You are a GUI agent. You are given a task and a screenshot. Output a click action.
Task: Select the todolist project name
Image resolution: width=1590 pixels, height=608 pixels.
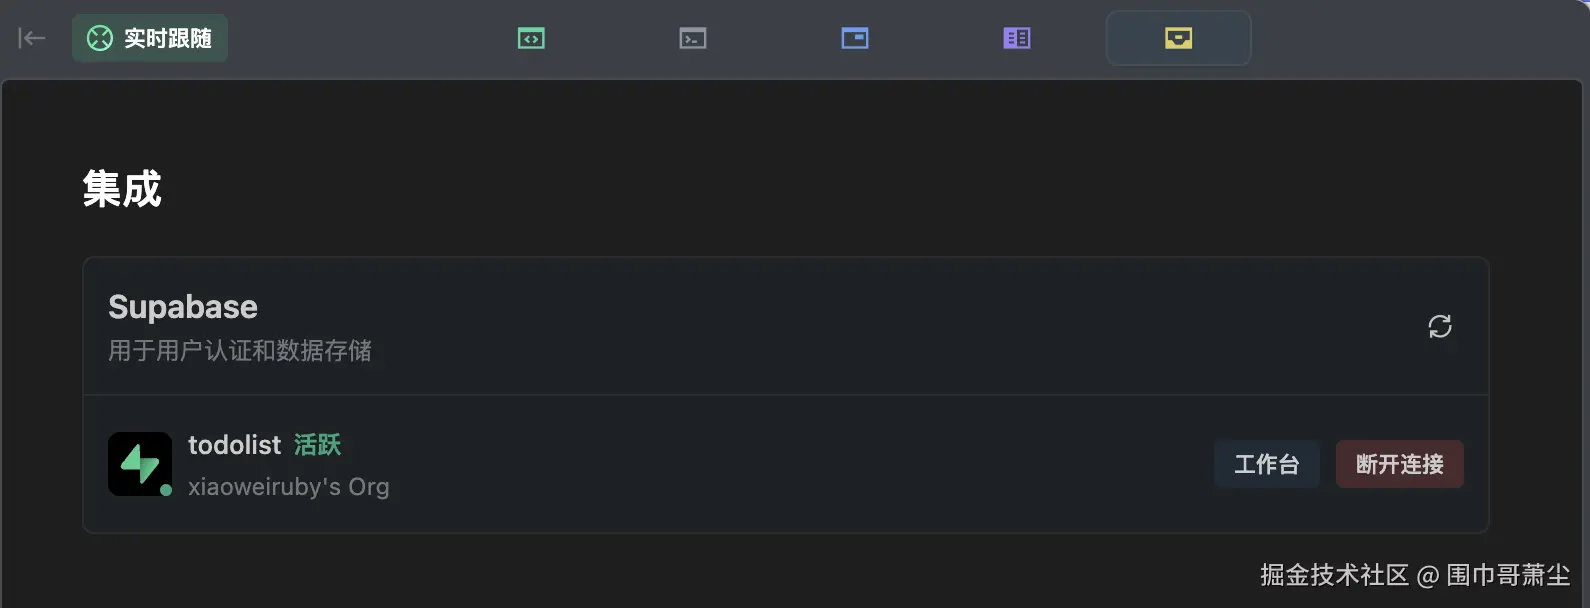pyautogui.click(x=235, y=445)
